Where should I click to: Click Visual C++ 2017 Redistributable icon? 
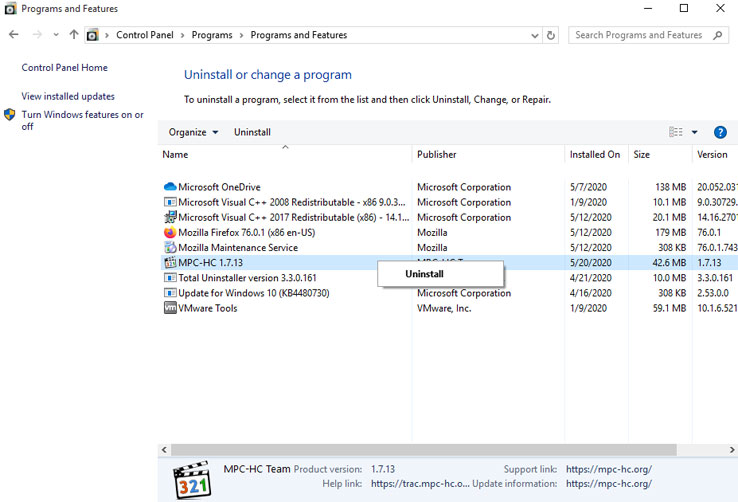(170, 217)
